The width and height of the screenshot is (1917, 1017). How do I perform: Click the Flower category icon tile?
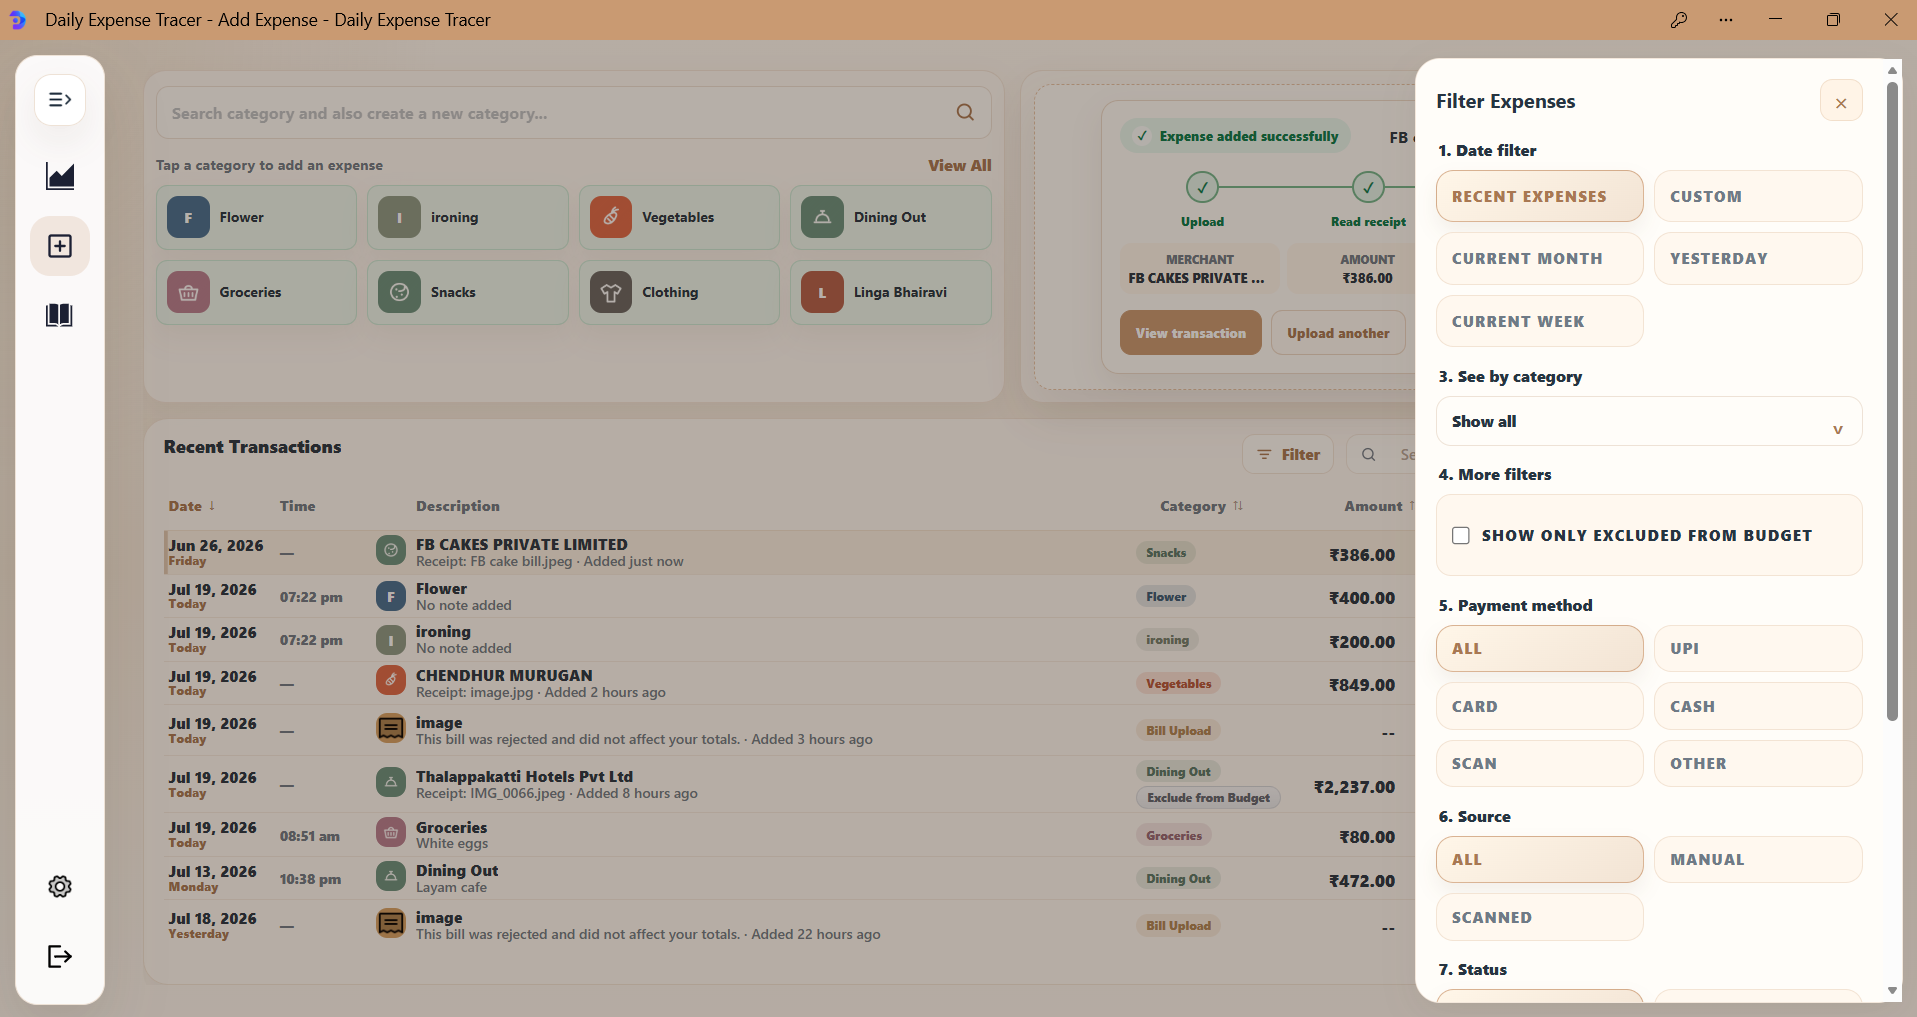click(x=188, y=217)
